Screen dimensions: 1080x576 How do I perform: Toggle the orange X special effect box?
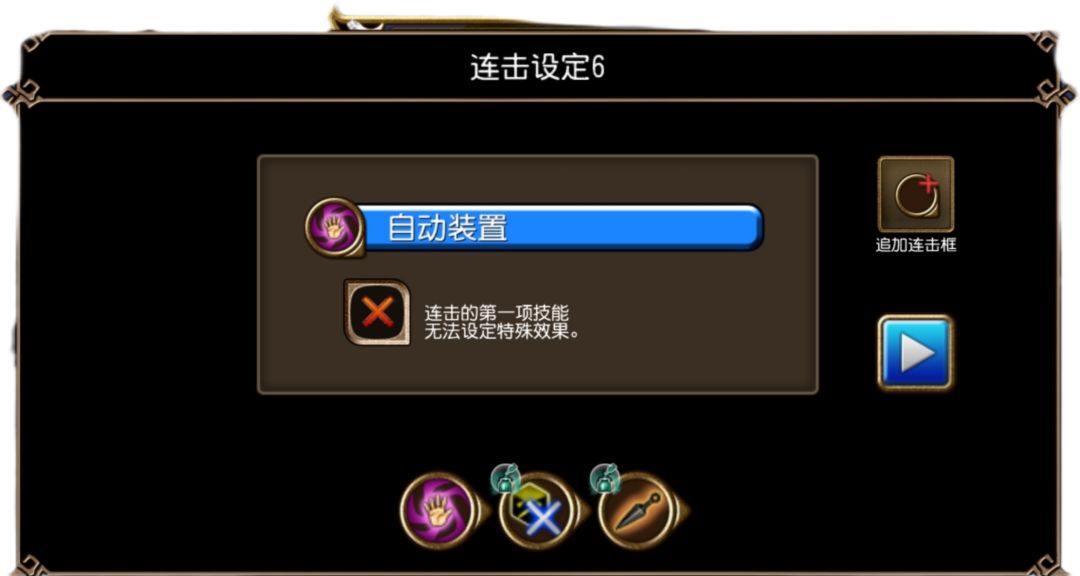pos(377,312)
